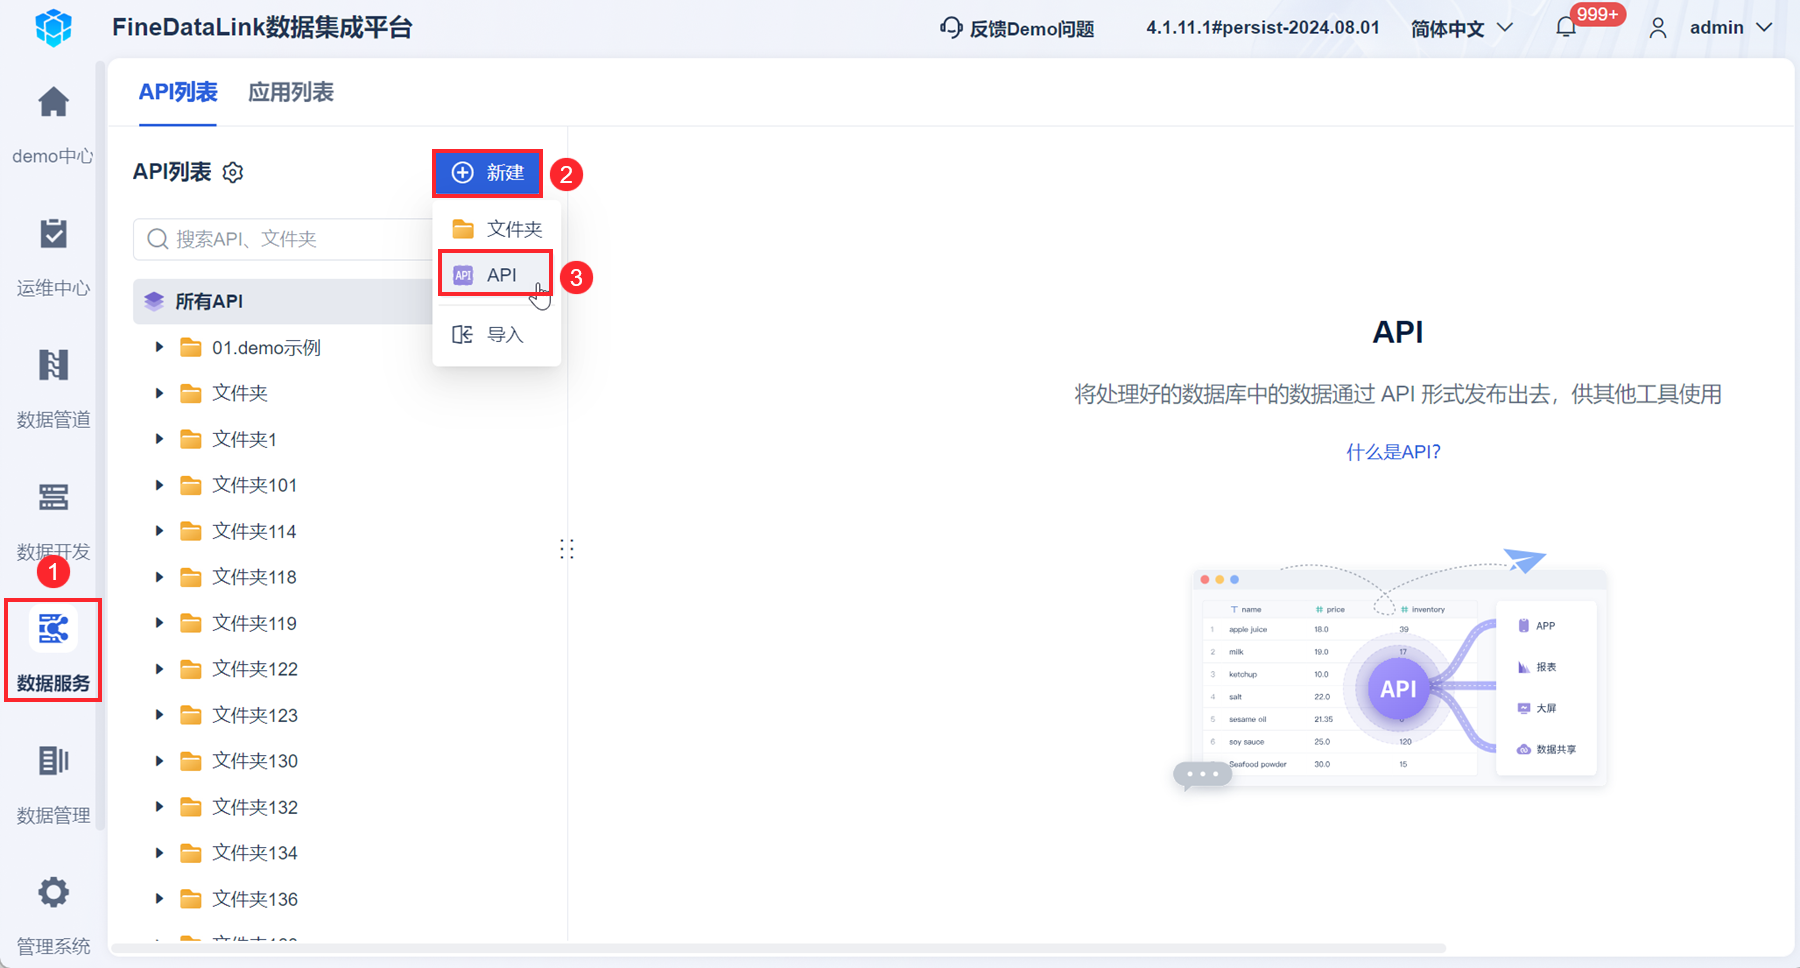Choose API from the 新建 menu

496,275
